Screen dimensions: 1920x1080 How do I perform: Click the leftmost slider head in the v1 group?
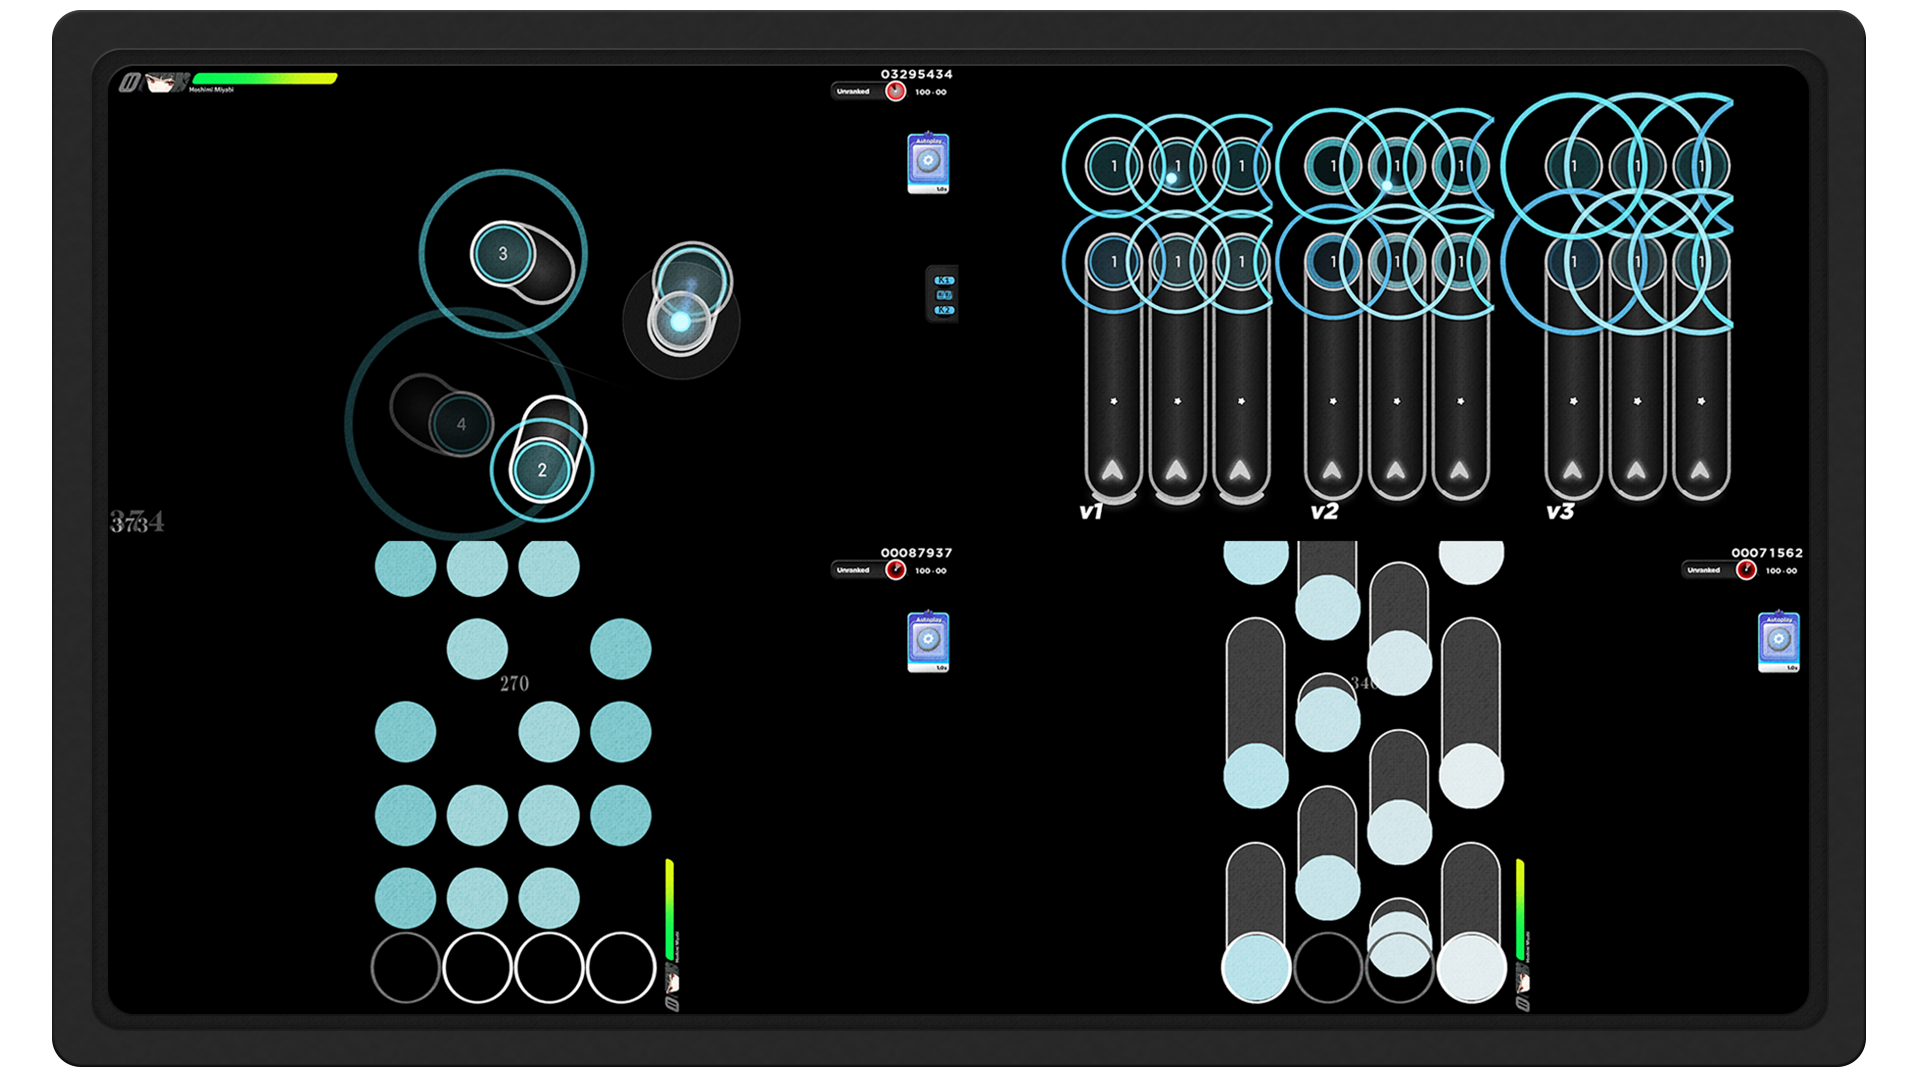tap(1113, 262)
